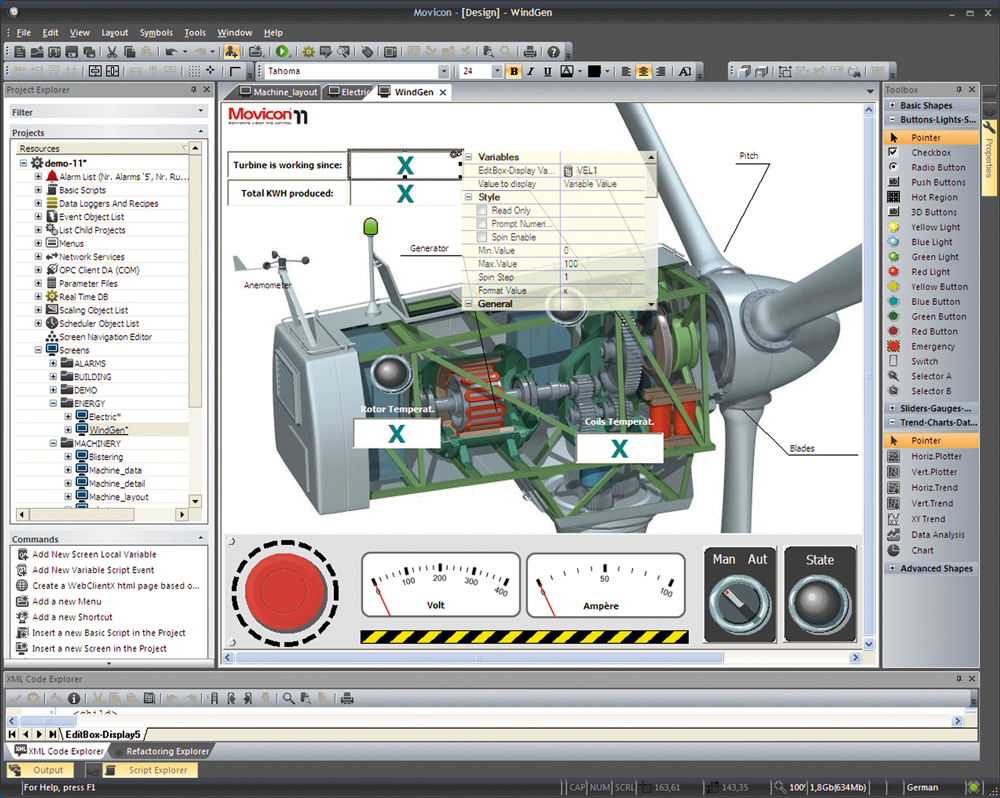The image size is (1000, 798).
Task: Toggle the Man/Aut selector switch
Action: pyautogui.click(x=739, y=603)
